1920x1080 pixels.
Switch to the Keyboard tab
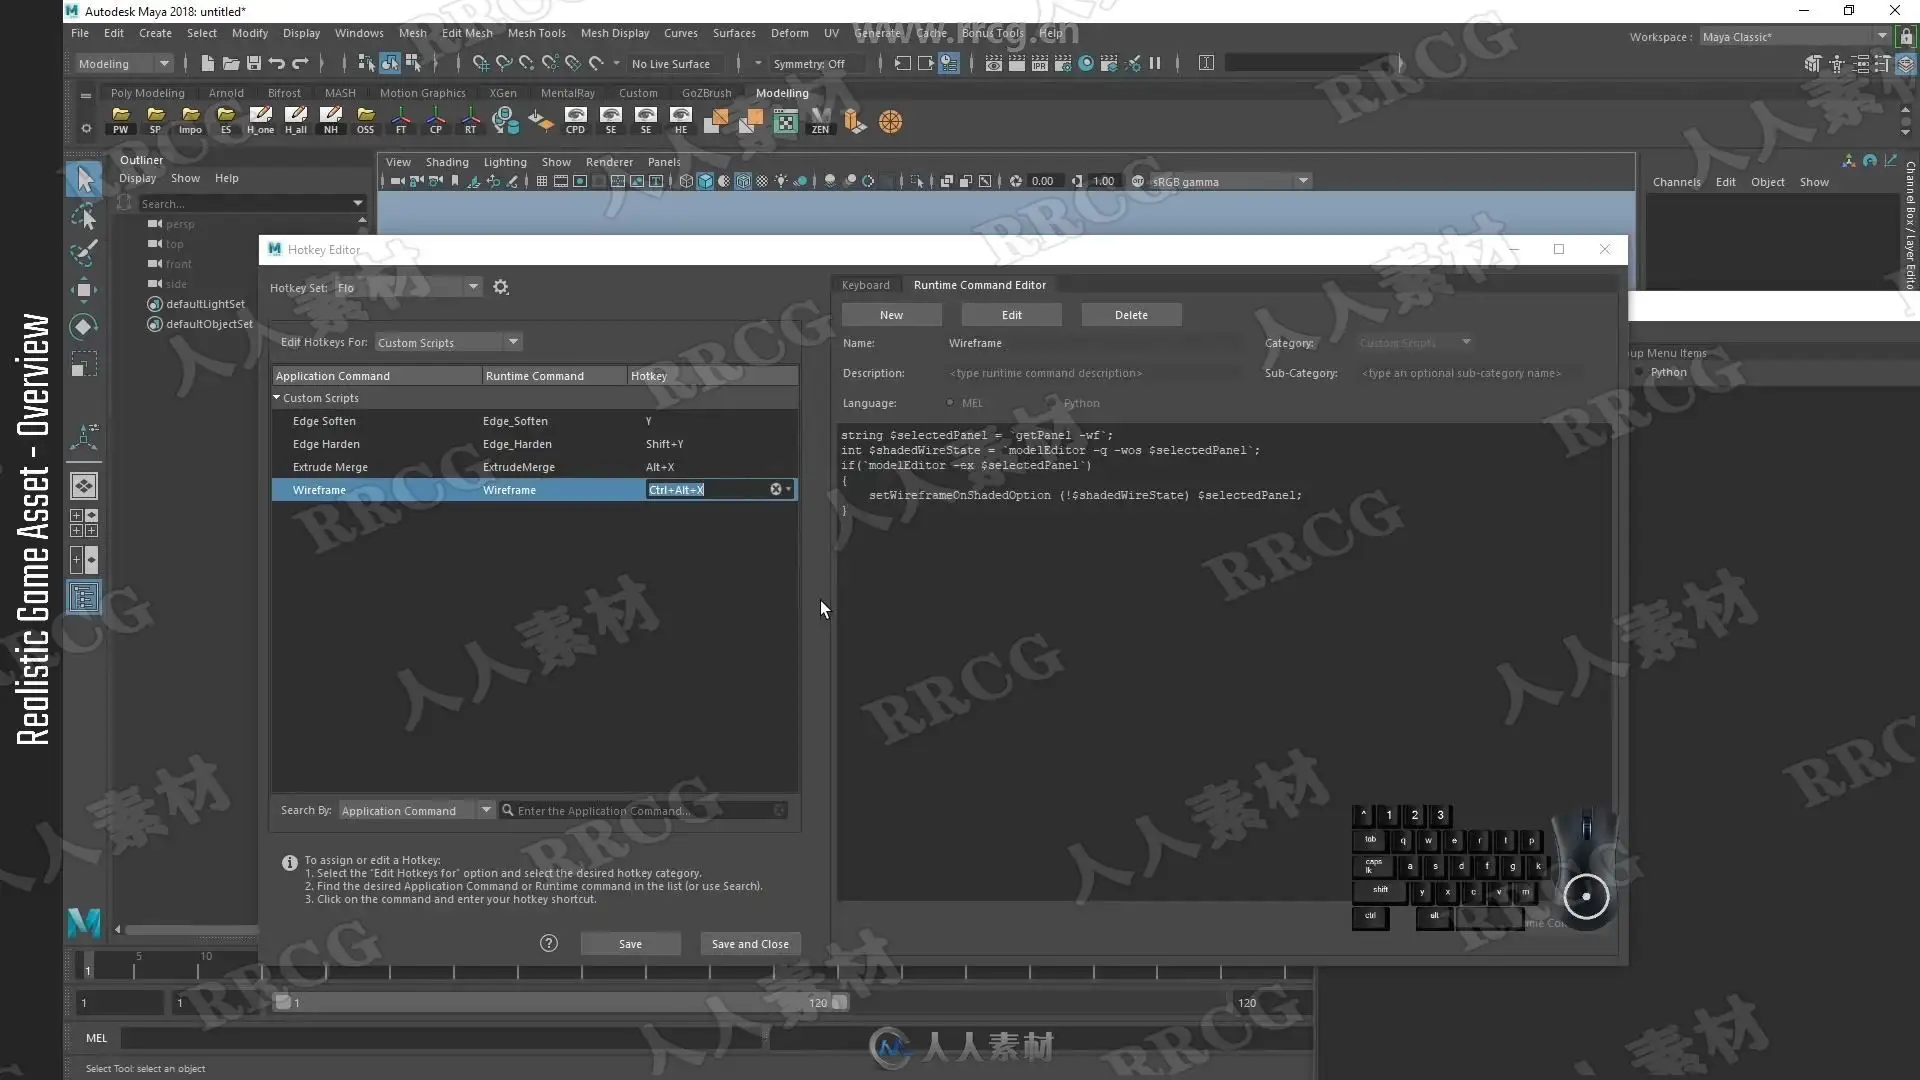[x=865, y=285]
